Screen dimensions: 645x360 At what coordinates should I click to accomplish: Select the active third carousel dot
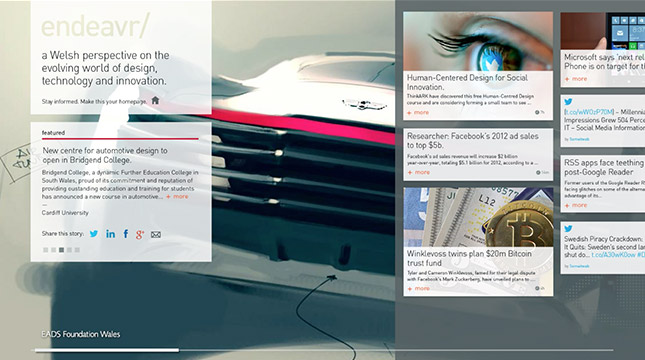[61, 250]
